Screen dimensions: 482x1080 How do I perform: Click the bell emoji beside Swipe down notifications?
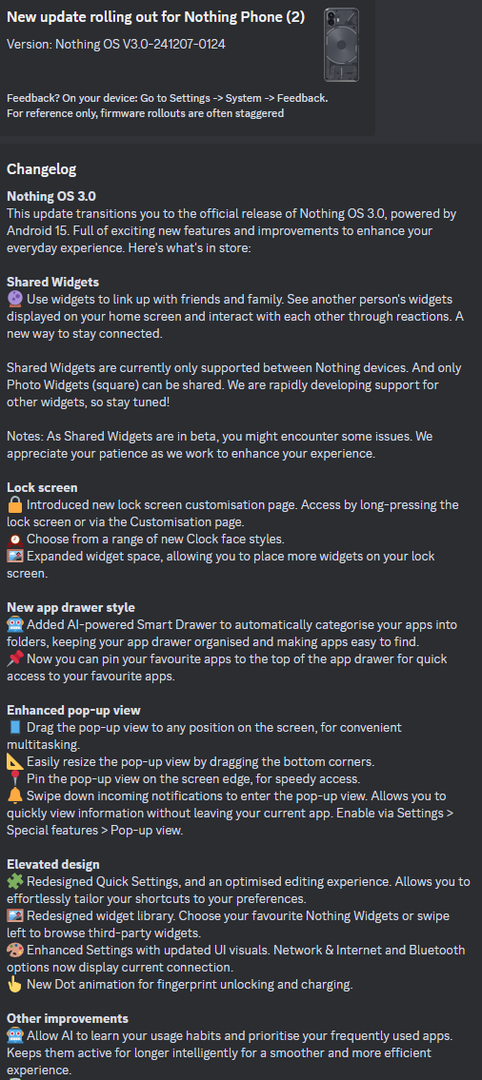[14, 796]
